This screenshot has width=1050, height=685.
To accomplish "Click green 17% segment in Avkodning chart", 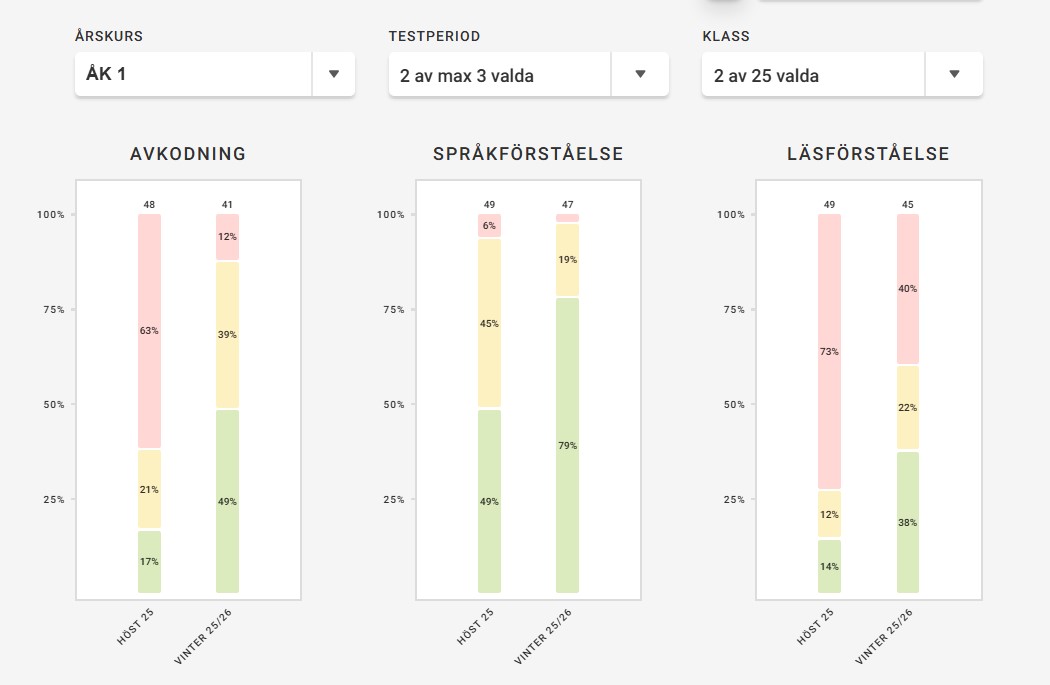I will pos(149,561).
